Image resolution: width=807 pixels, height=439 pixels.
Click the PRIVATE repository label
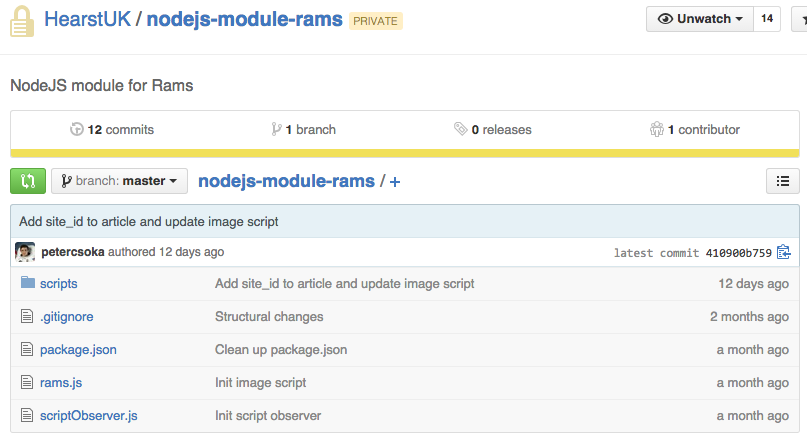pos(376,21)
